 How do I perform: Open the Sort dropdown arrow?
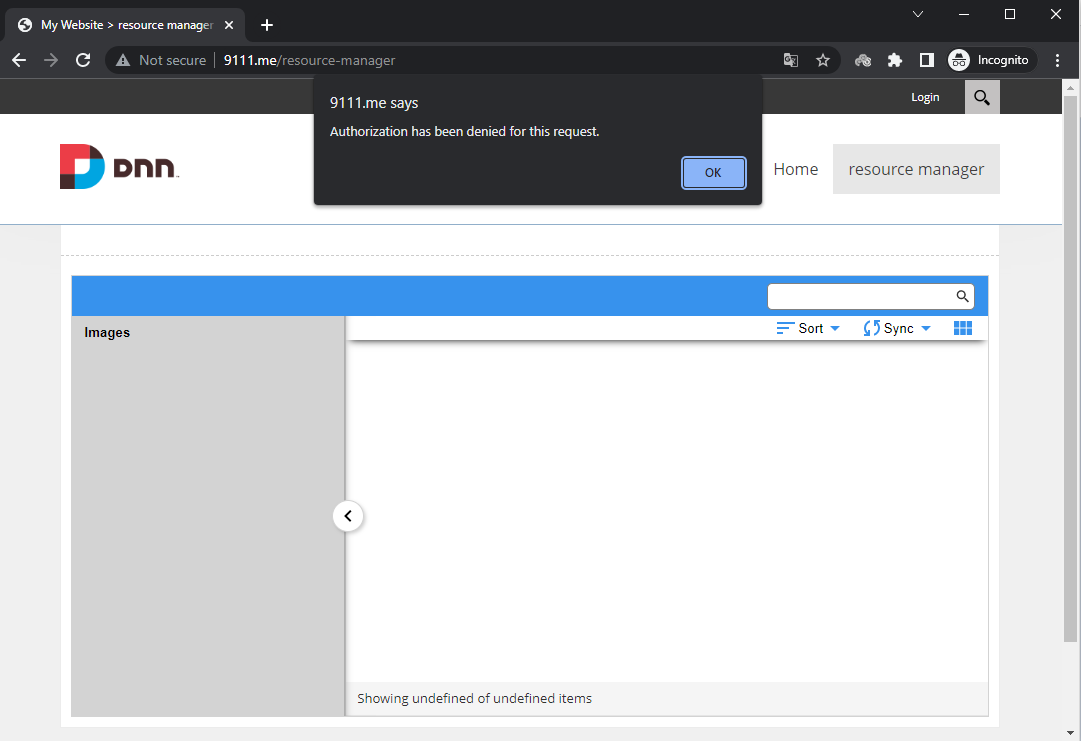[x=835, y=327]
